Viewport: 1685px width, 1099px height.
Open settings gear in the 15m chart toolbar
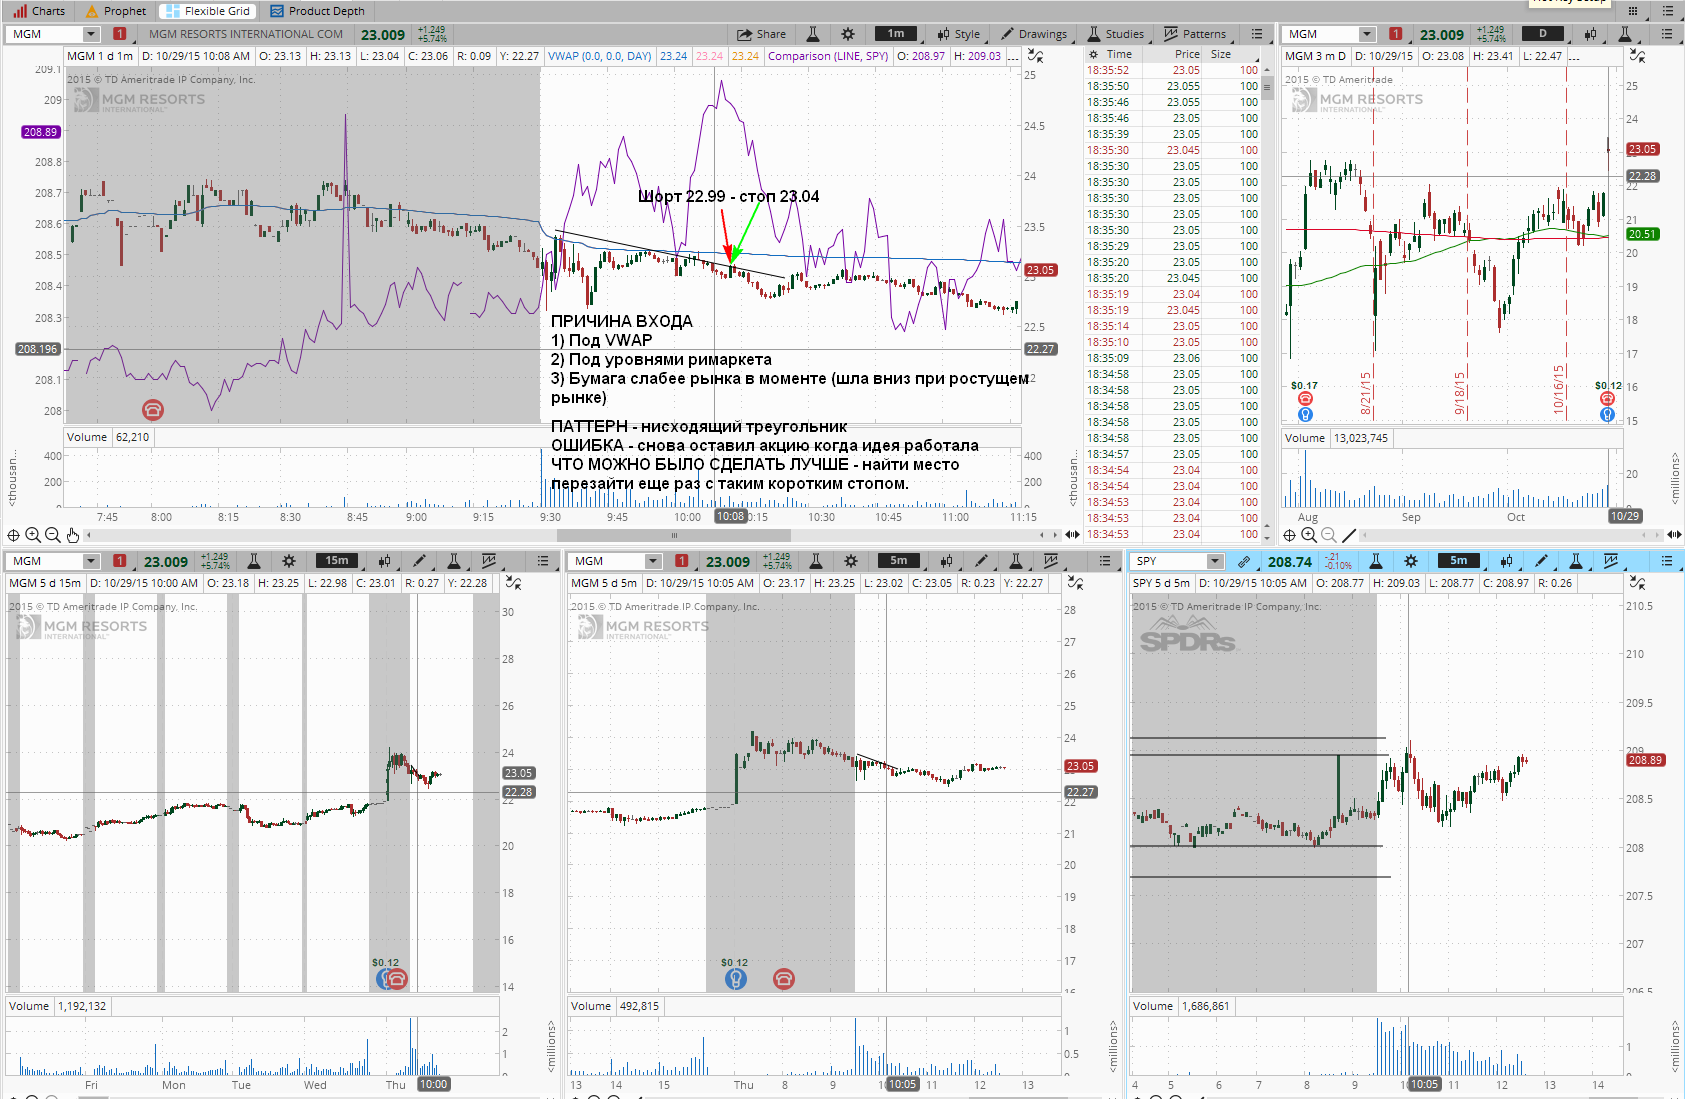coord(288,561)
